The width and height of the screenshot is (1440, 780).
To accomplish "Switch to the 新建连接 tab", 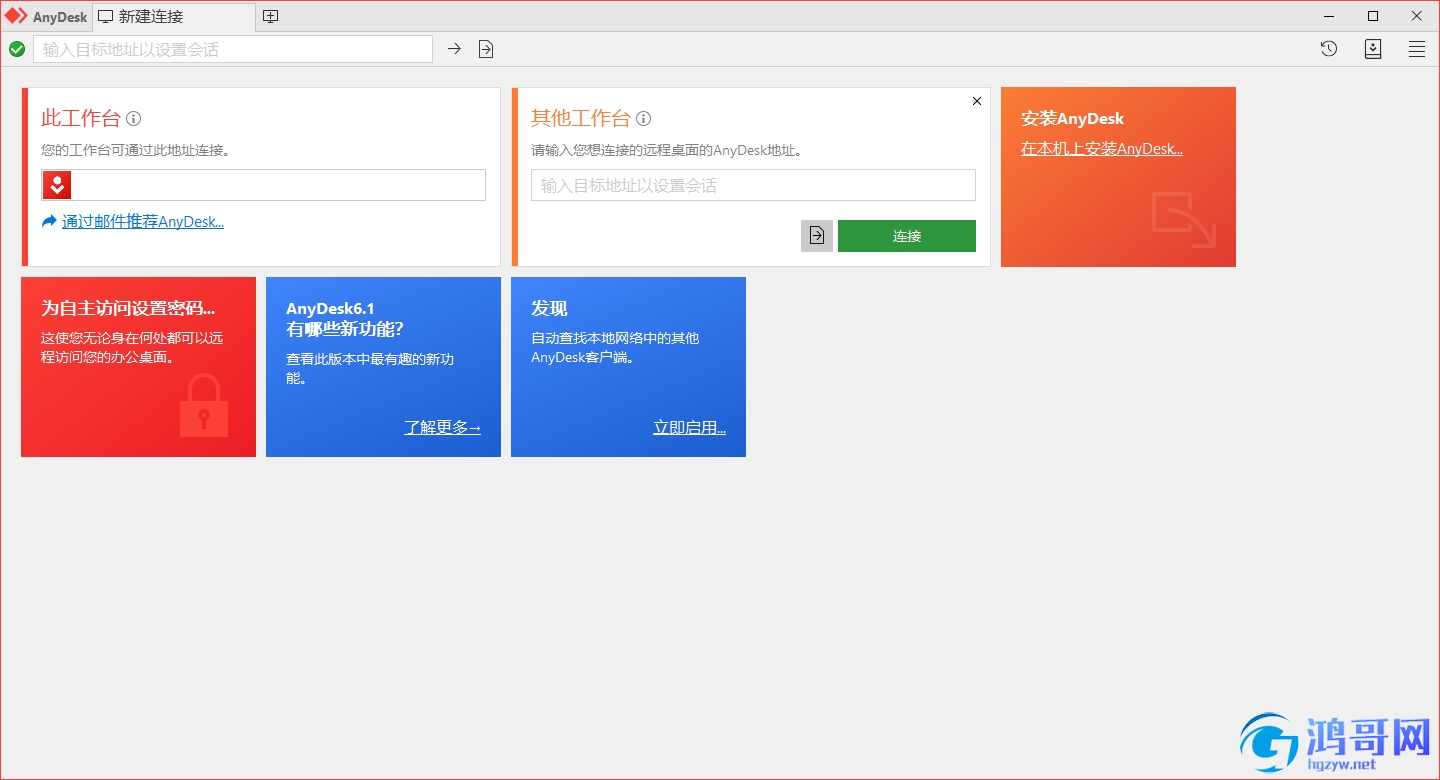I will click(174, 16).
